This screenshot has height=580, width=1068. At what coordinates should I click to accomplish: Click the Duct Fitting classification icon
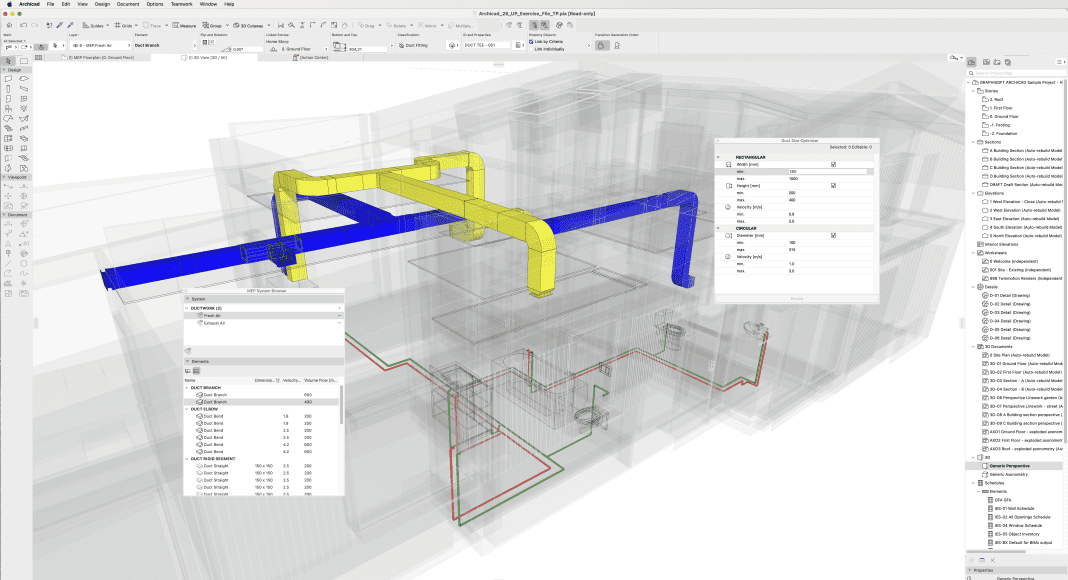point(400,45)
